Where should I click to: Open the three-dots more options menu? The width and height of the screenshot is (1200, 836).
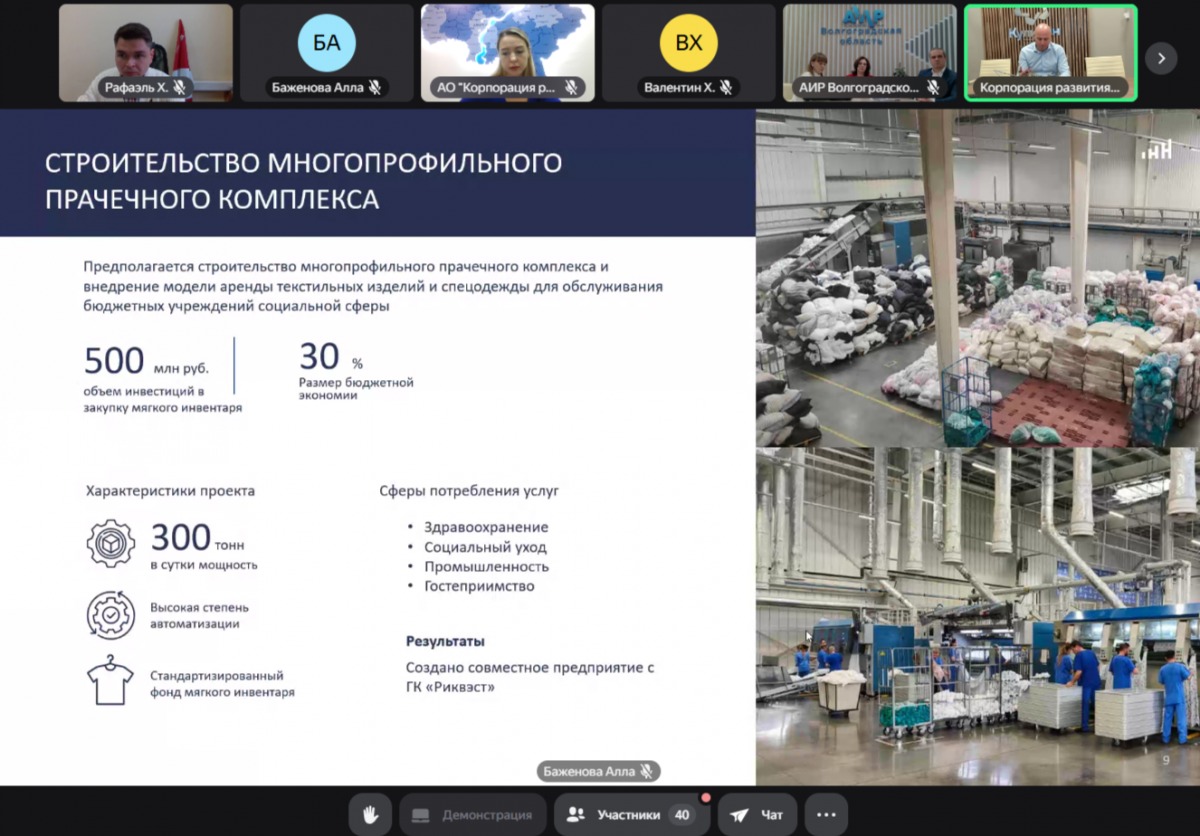[826, 815]
